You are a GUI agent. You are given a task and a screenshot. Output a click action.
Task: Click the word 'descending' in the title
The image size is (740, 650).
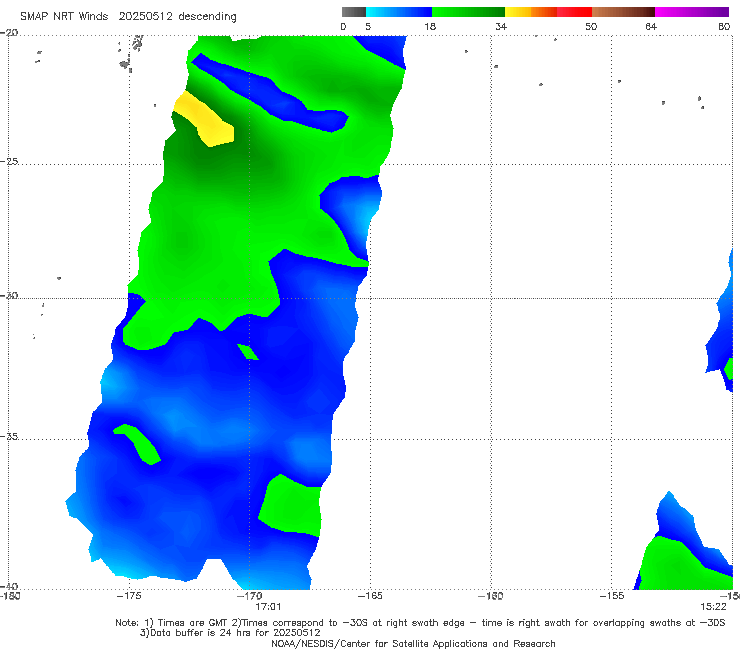208,17
